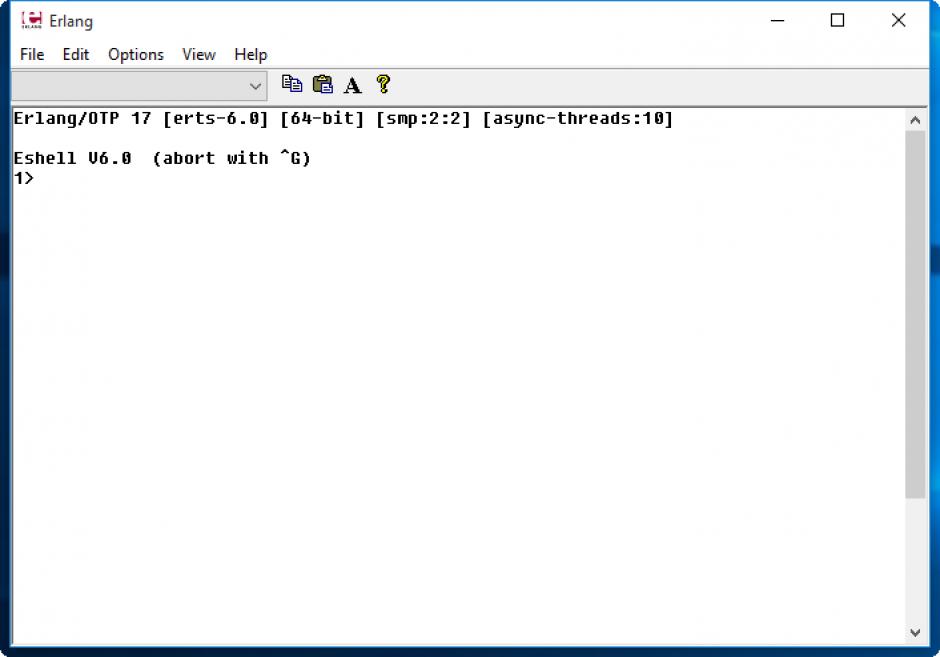Minimize the Erlang window
Viewport: 940px width, 657px height.
(x=778, y=20)
